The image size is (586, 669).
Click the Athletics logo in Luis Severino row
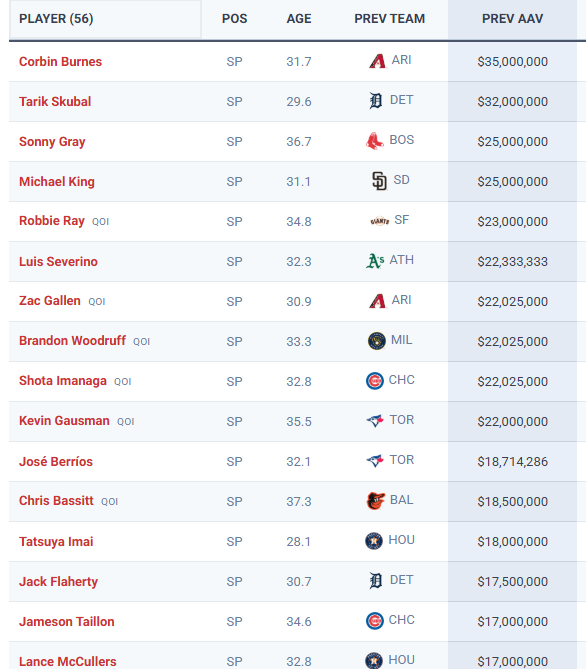pos(375,261)
